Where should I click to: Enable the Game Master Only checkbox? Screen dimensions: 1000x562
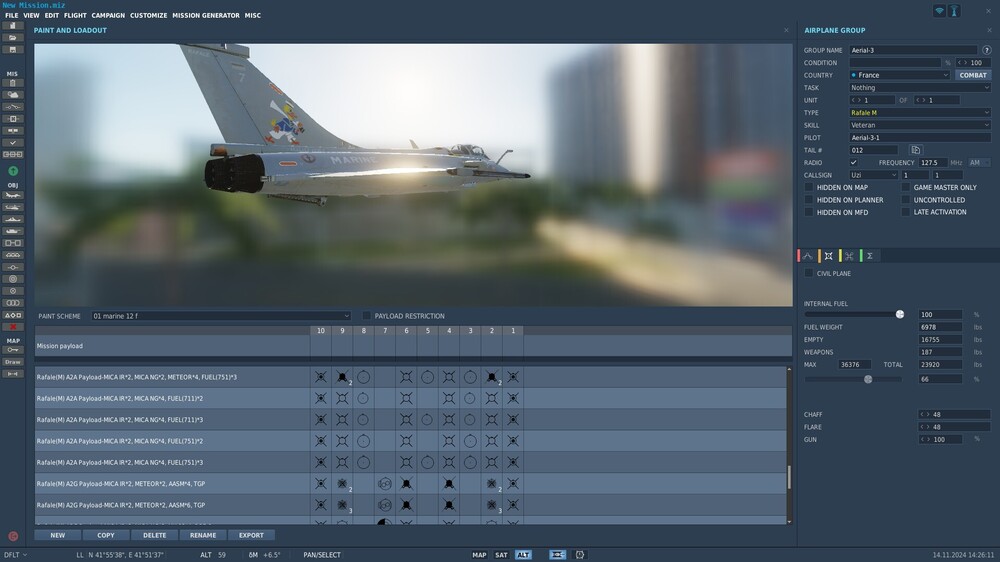tap(906, 188)
